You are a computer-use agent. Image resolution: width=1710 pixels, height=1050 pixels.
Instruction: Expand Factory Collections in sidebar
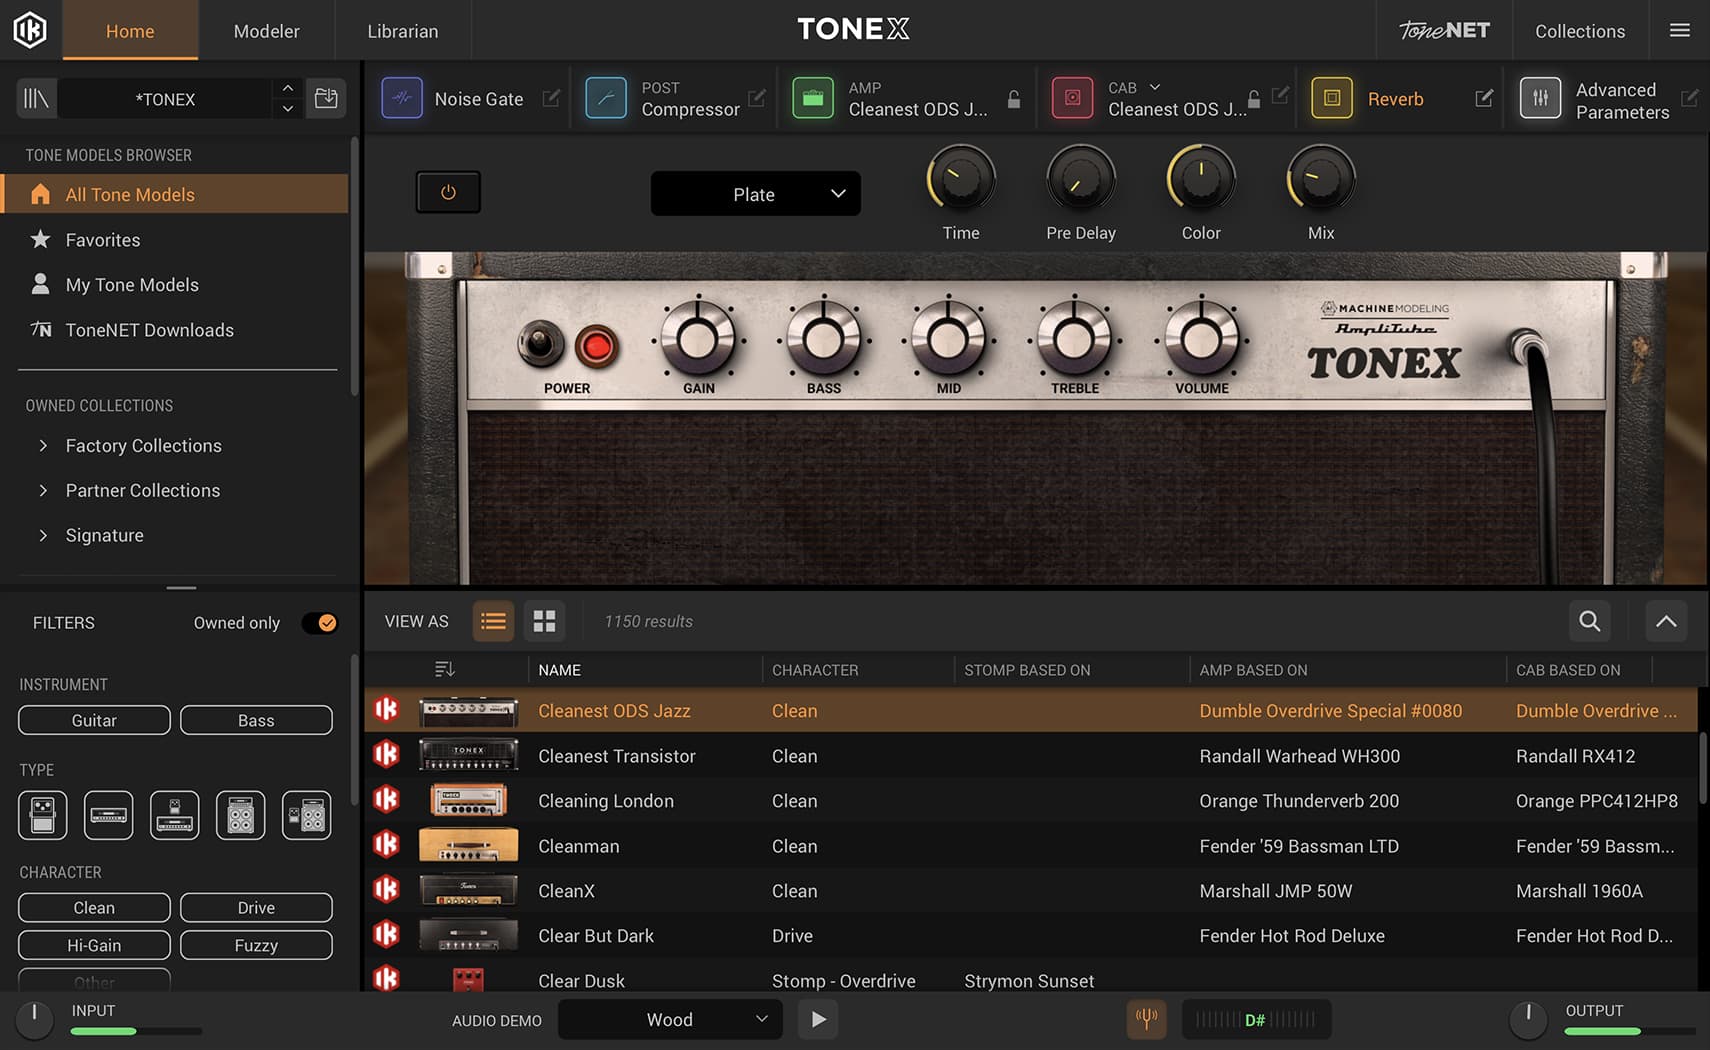tap(143, 446)
